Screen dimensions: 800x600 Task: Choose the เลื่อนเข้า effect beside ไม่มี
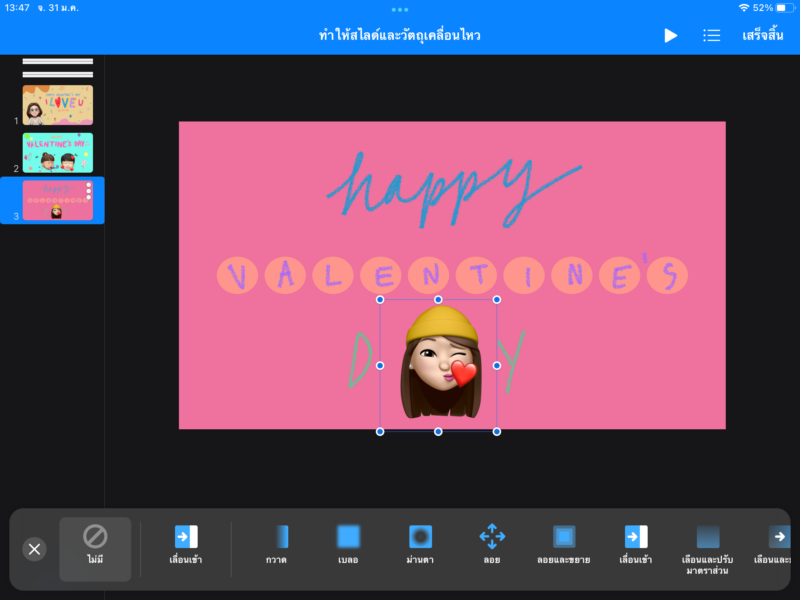186,545
